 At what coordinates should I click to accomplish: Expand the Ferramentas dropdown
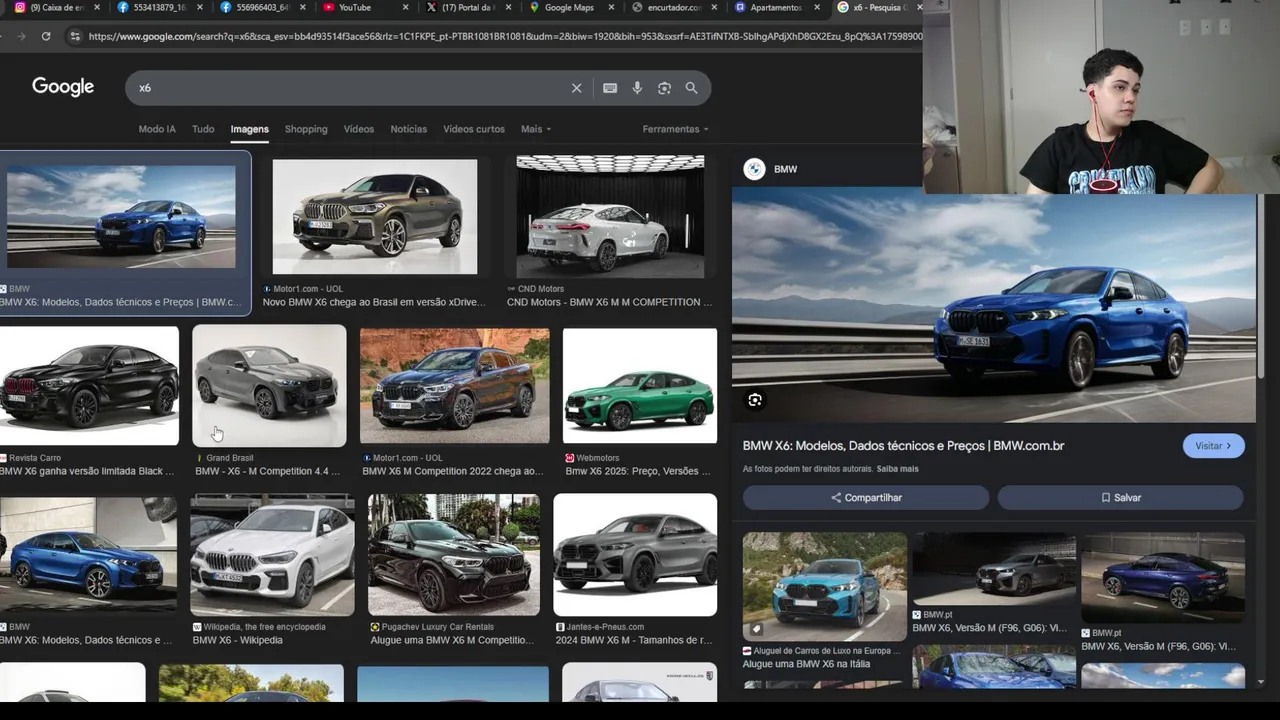(675, 129)
